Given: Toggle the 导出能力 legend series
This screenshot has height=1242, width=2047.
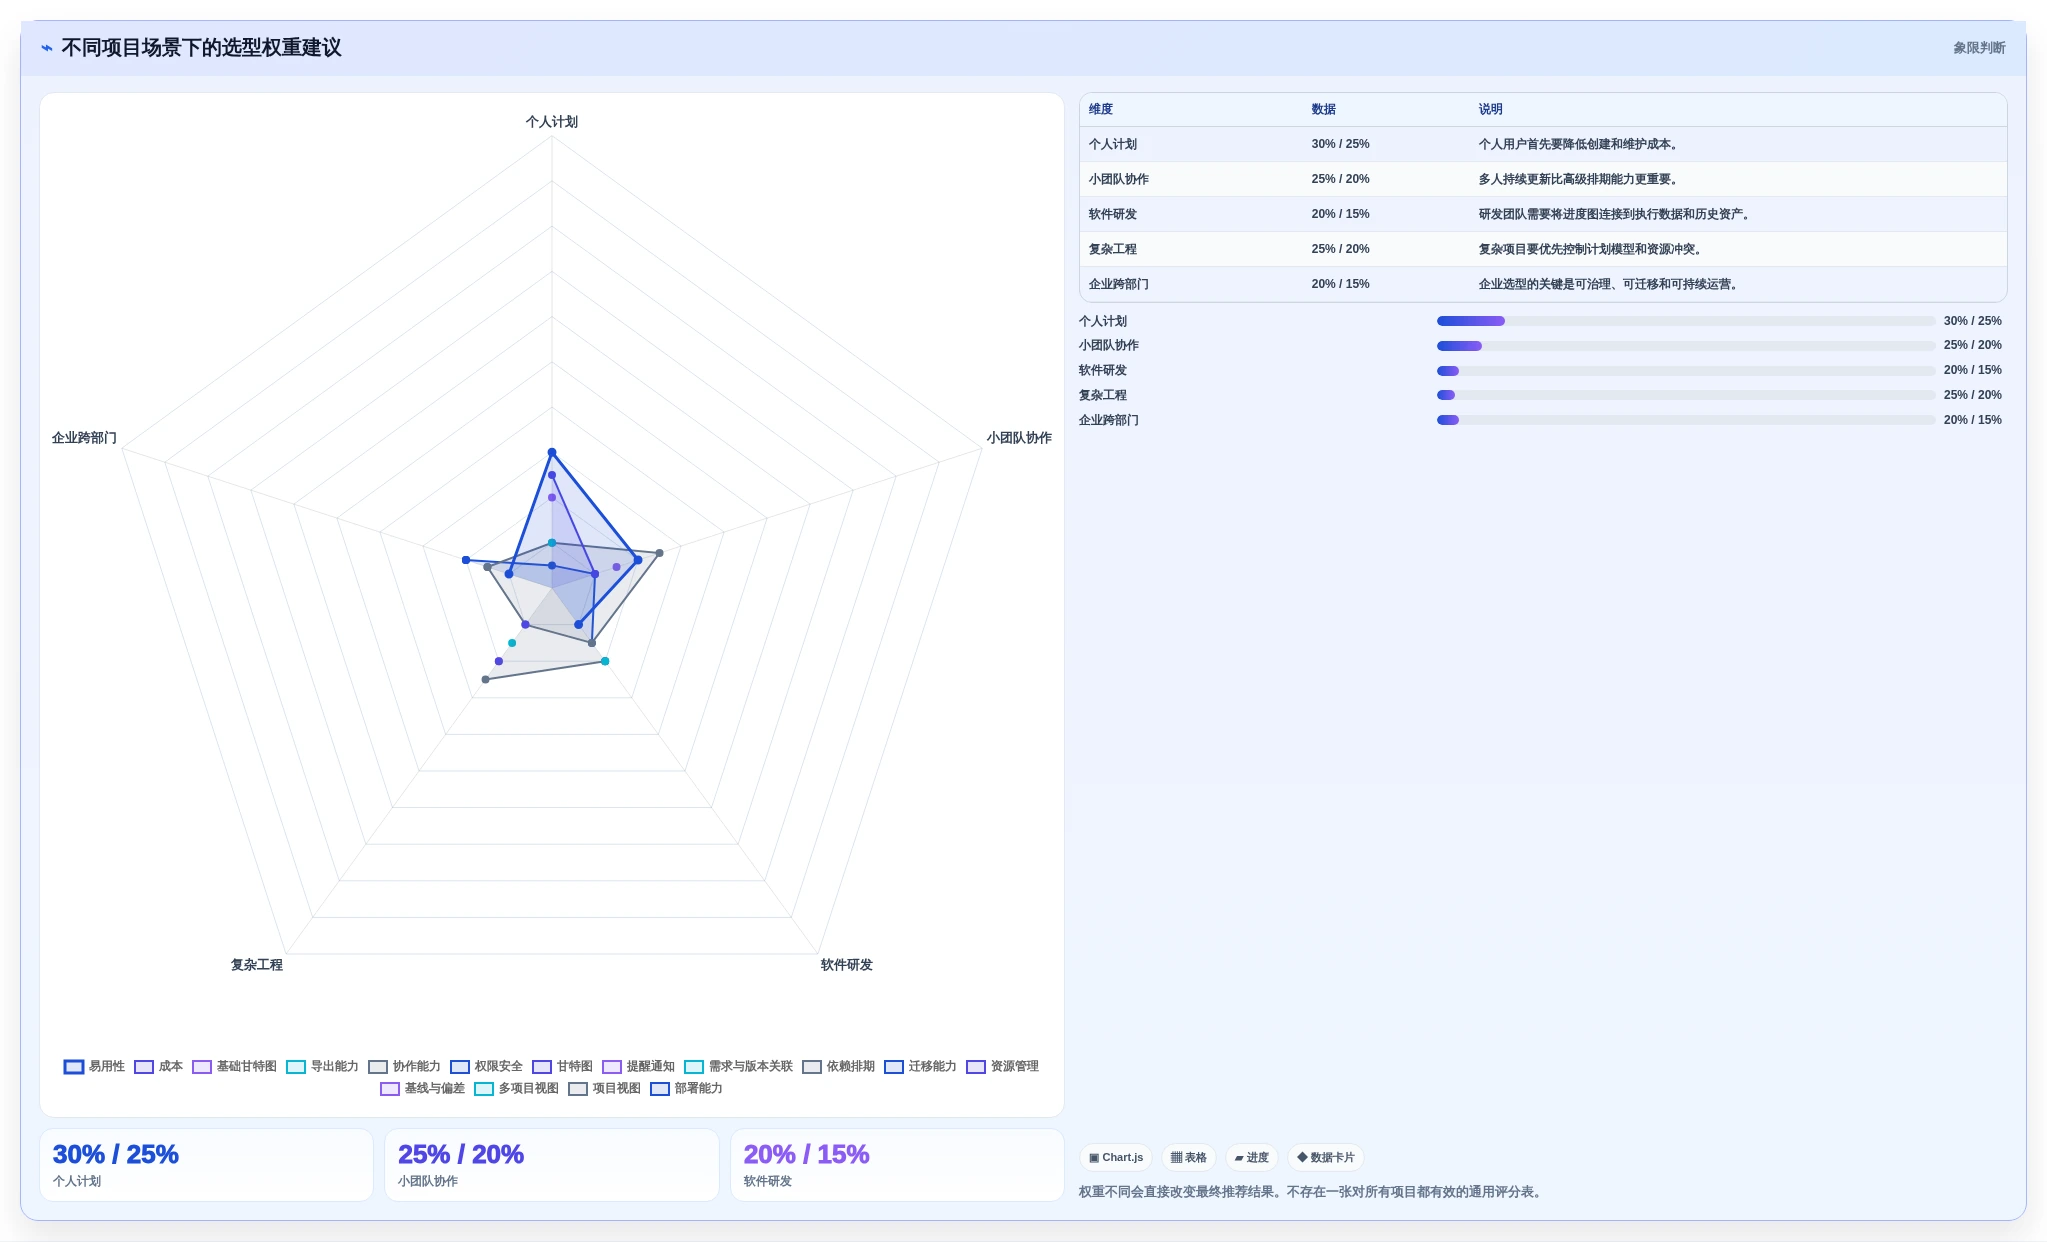Looking at the screenshot, I should coord(323,1066).
